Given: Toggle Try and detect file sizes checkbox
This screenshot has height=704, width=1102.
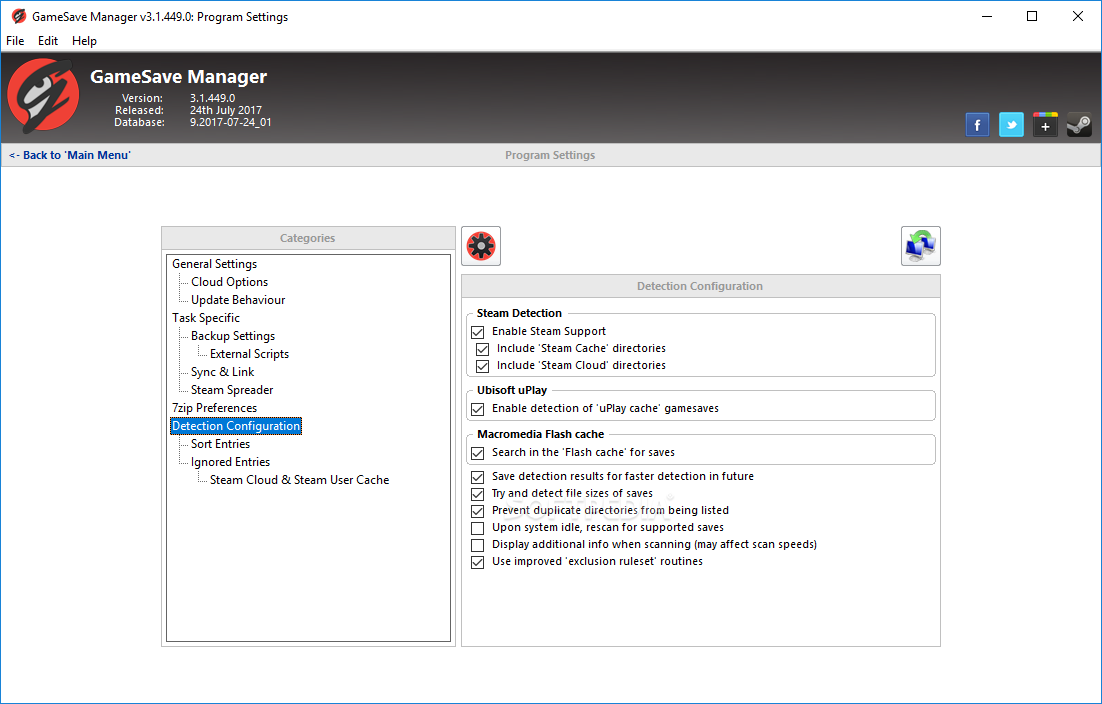Looking at the screenshot, I should (x=478, y=494).
